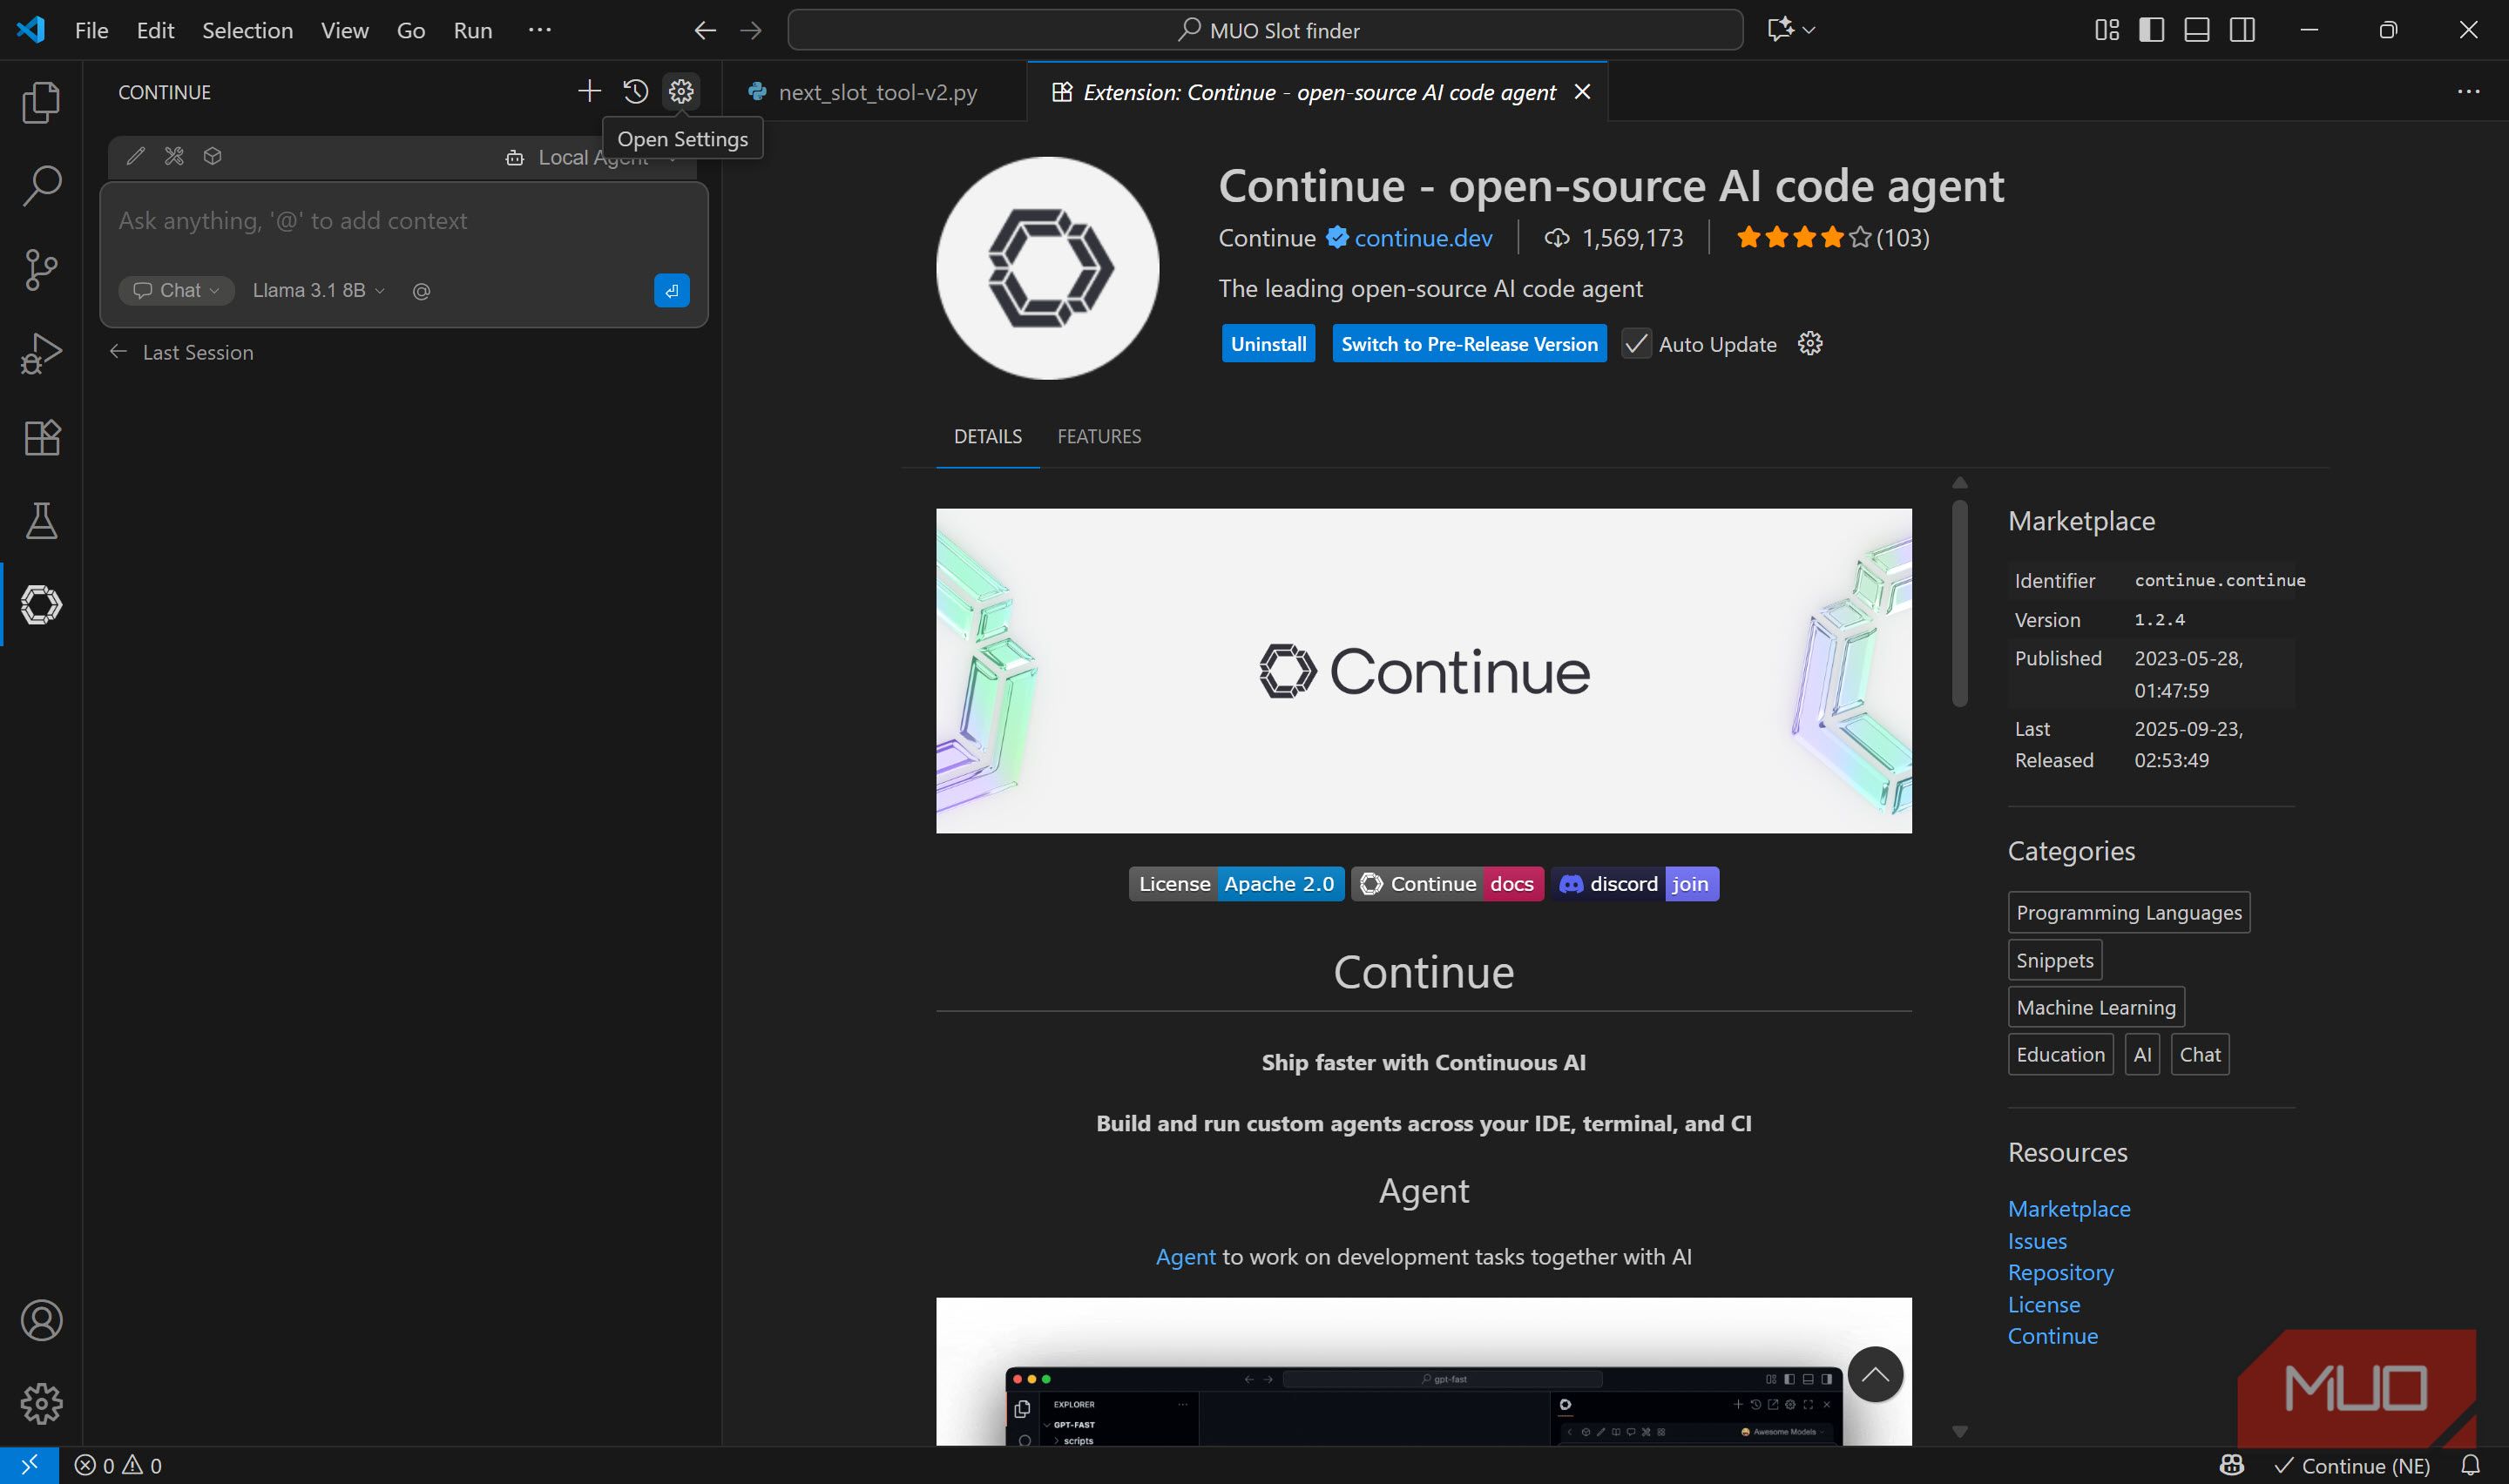The width and height of the screenshot is (2509, 1484).
Task: Start a new Continue session with plus icon
Action: (x=589, y=92)
